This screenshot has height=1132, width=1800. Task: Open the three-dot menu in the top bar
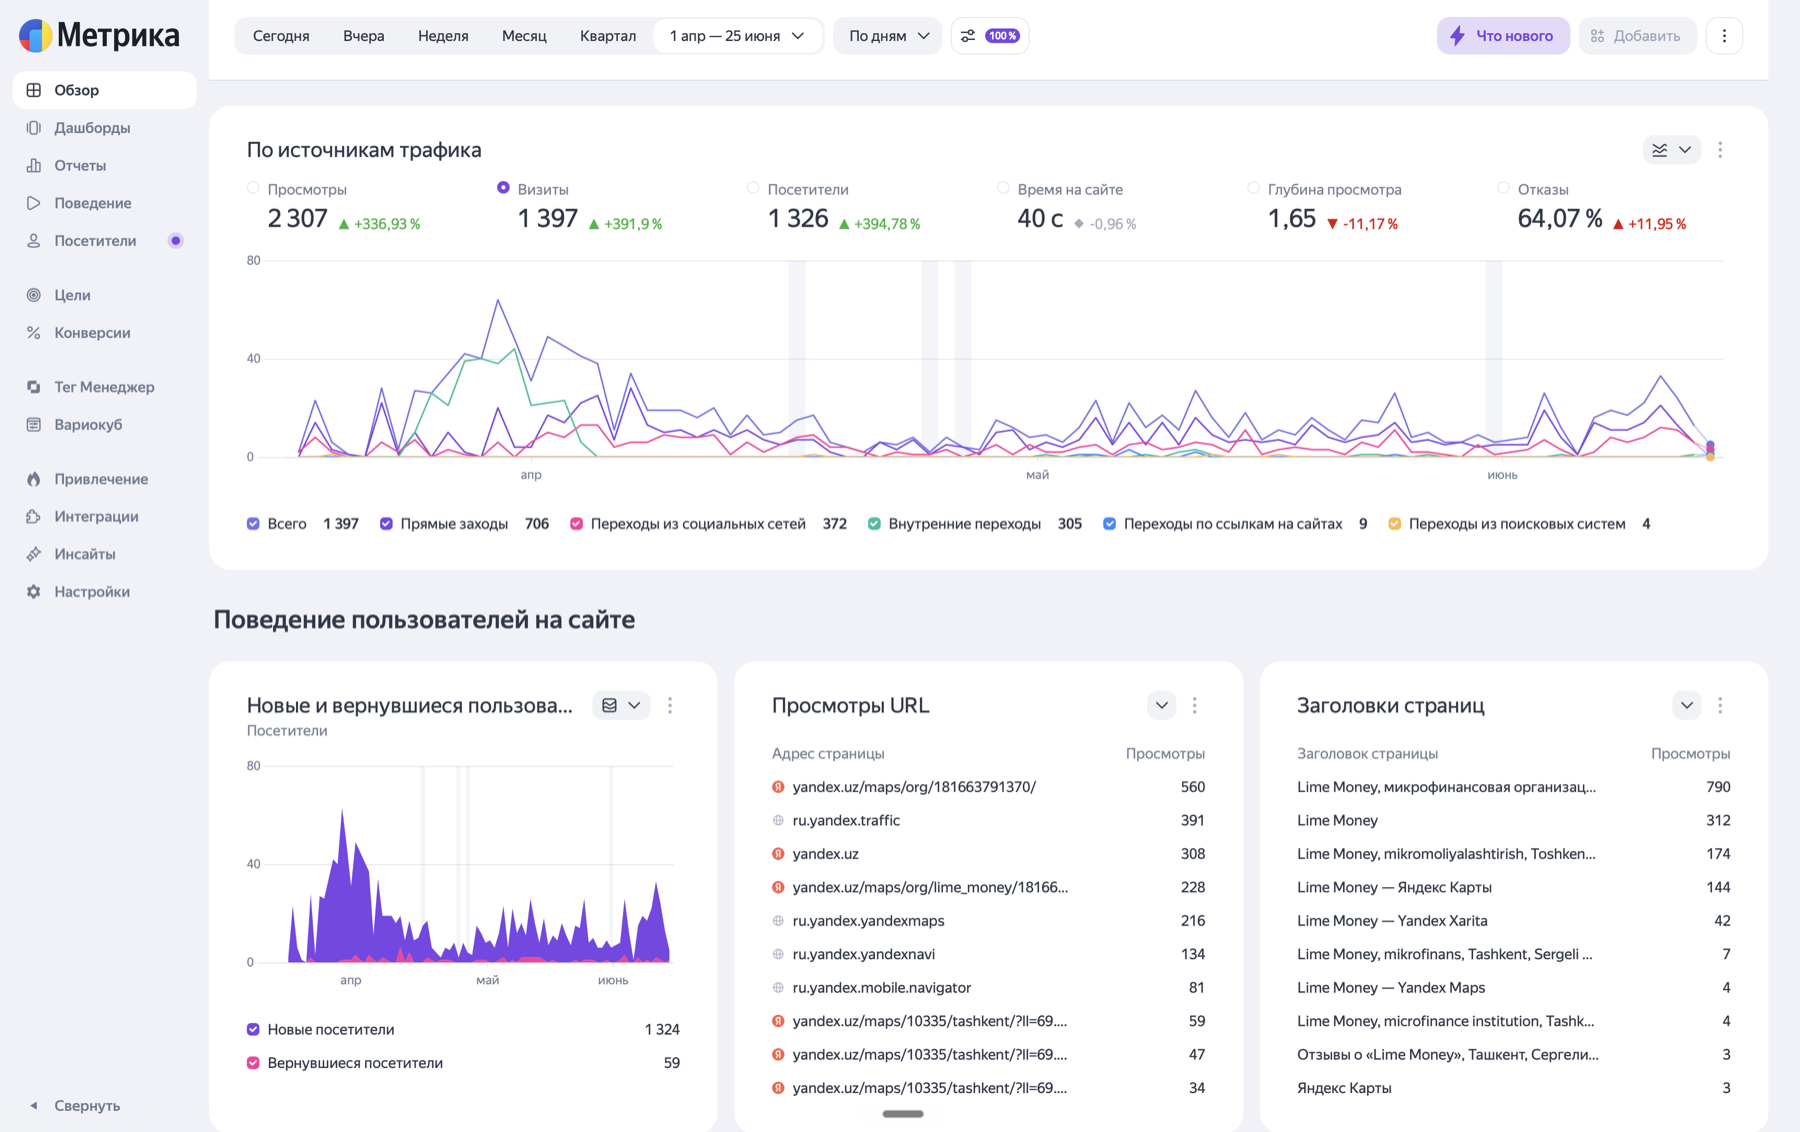tap(1724, 36)
